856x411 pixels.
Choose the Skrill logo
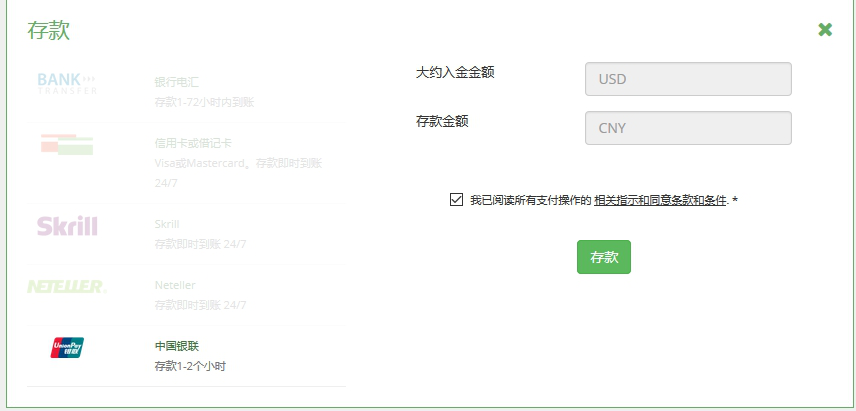coord(67,226)
